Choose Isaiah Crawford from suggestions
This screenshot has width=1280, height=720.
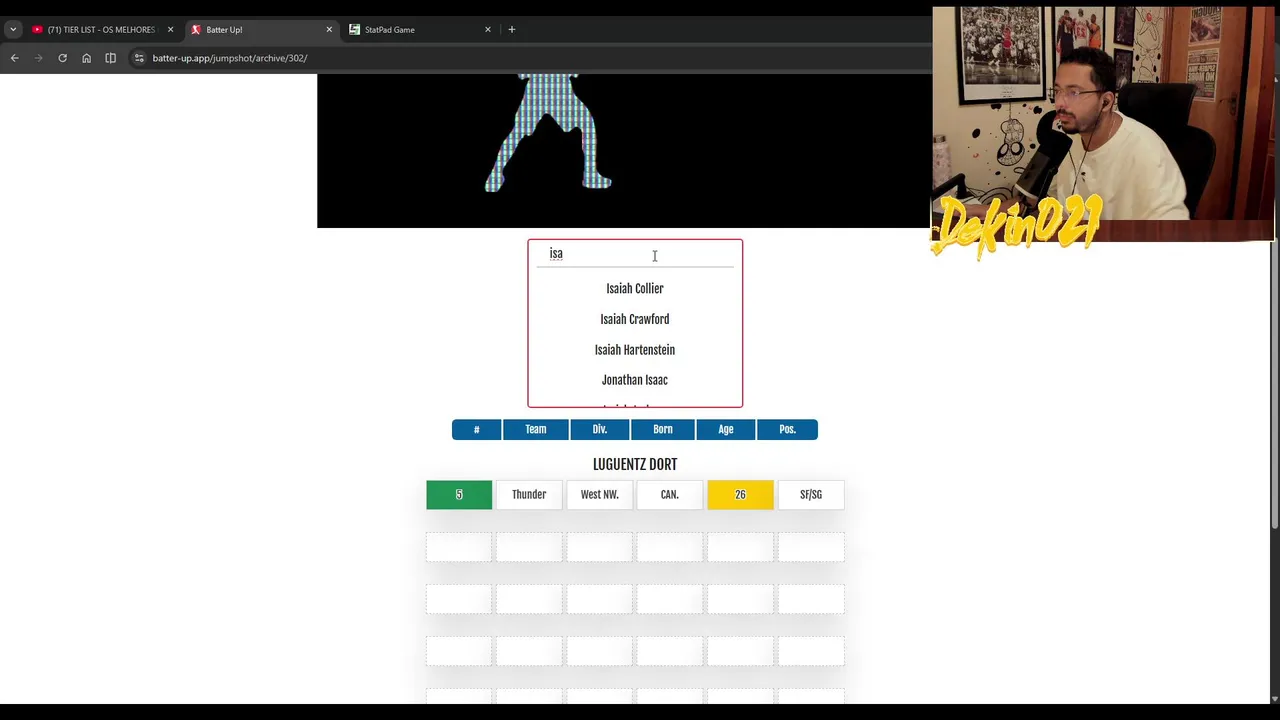pos(635,319)
